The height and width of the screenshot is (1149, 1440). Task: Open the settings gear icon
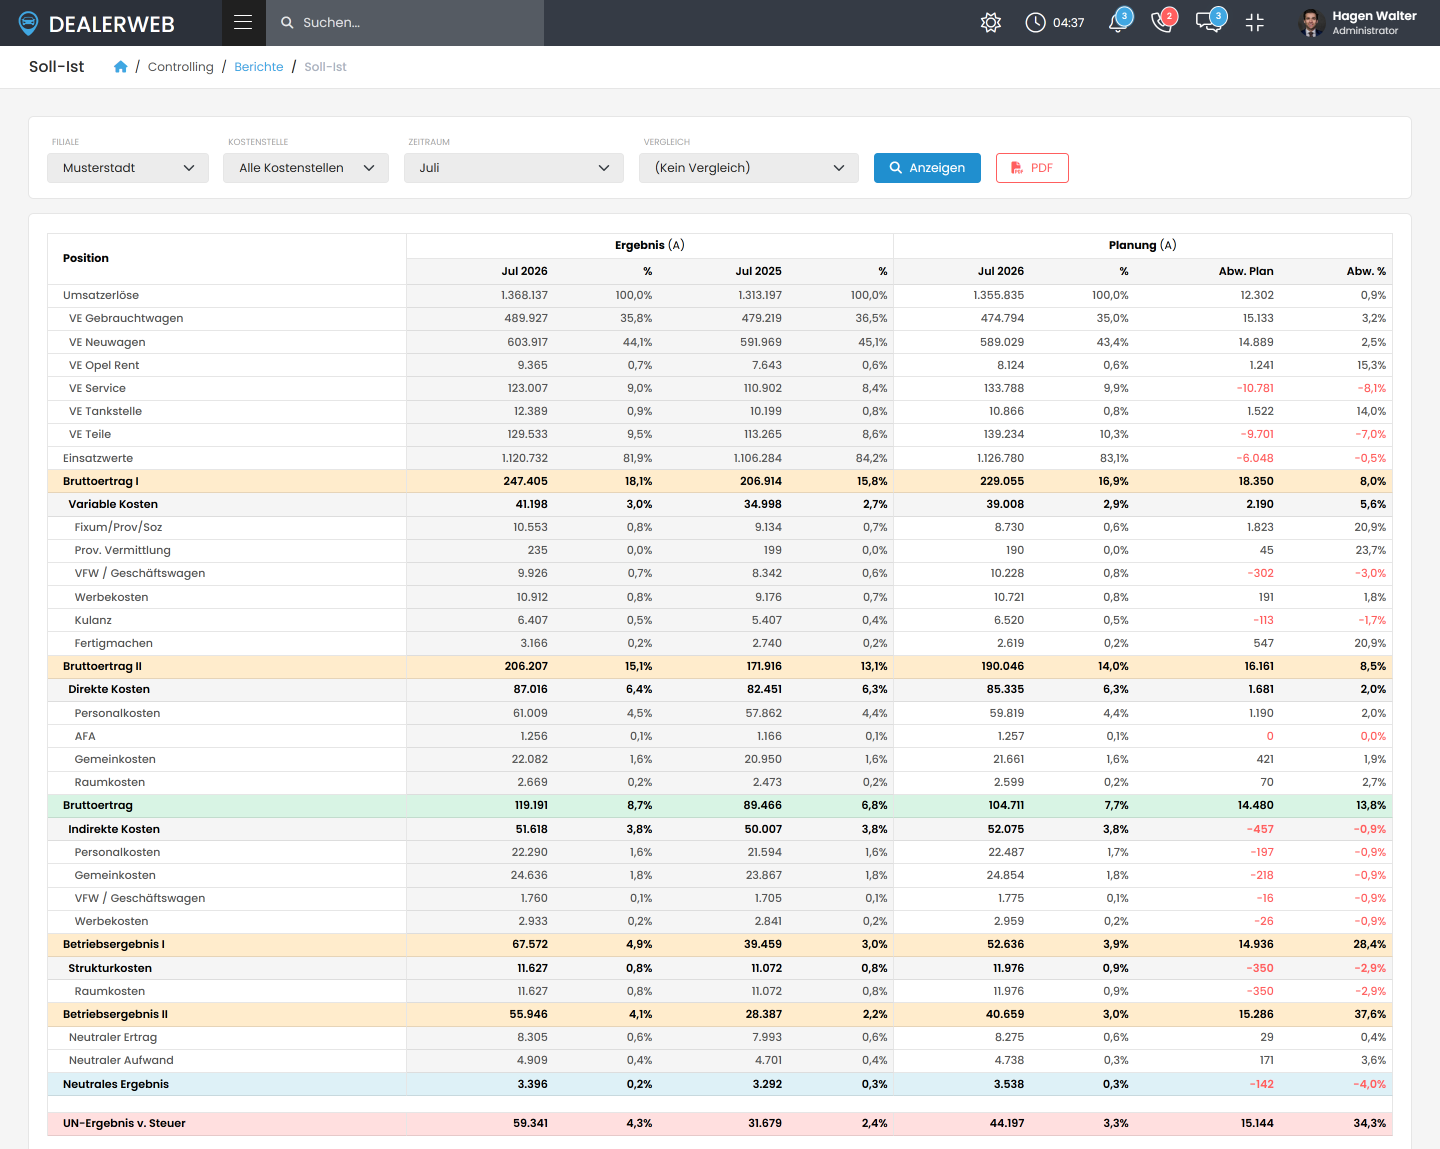pos(991,23)
